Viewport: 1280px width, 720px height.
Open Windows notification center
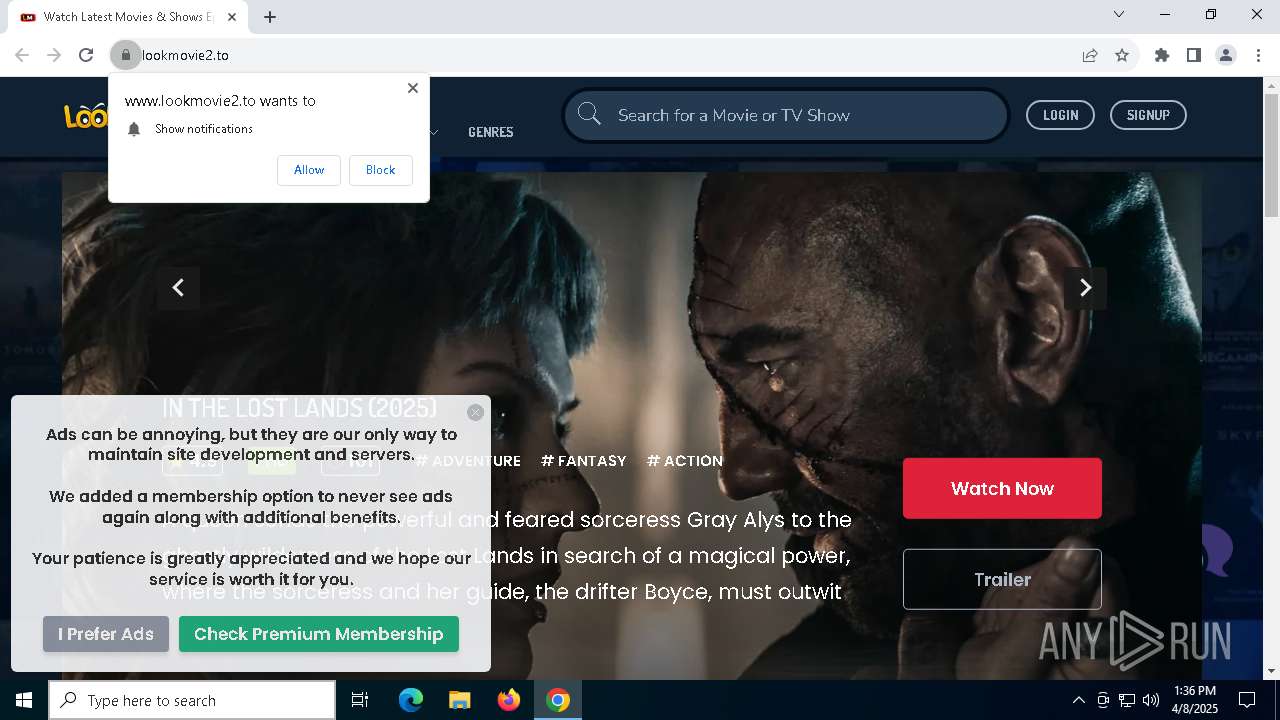(x=1247, y=700)
